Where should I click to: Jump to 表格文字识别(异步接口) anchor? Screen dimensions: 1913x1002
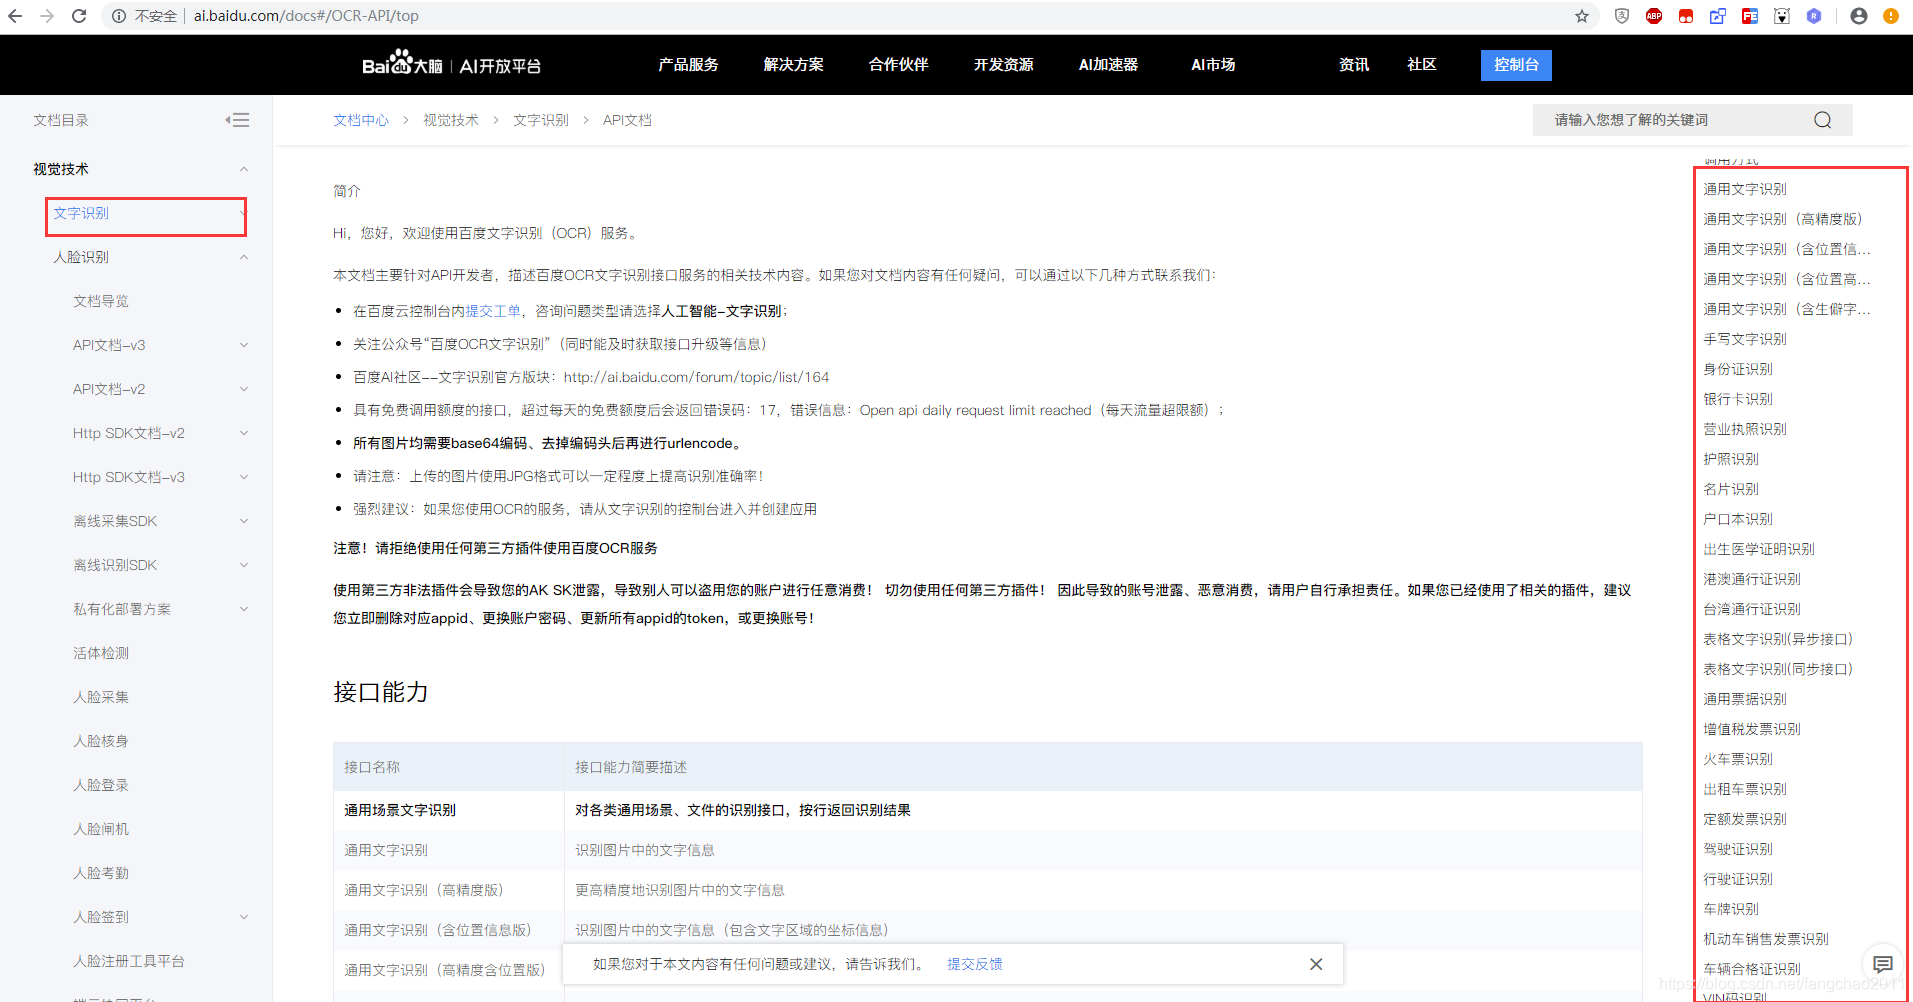[1778, 639]
